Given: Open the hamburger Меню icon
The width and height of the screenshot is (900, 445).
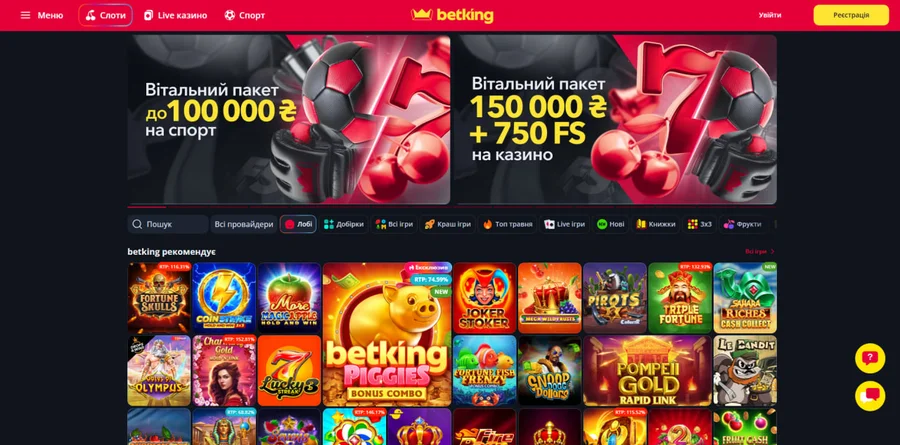Looking at the screenshot, I should [25, 16].
